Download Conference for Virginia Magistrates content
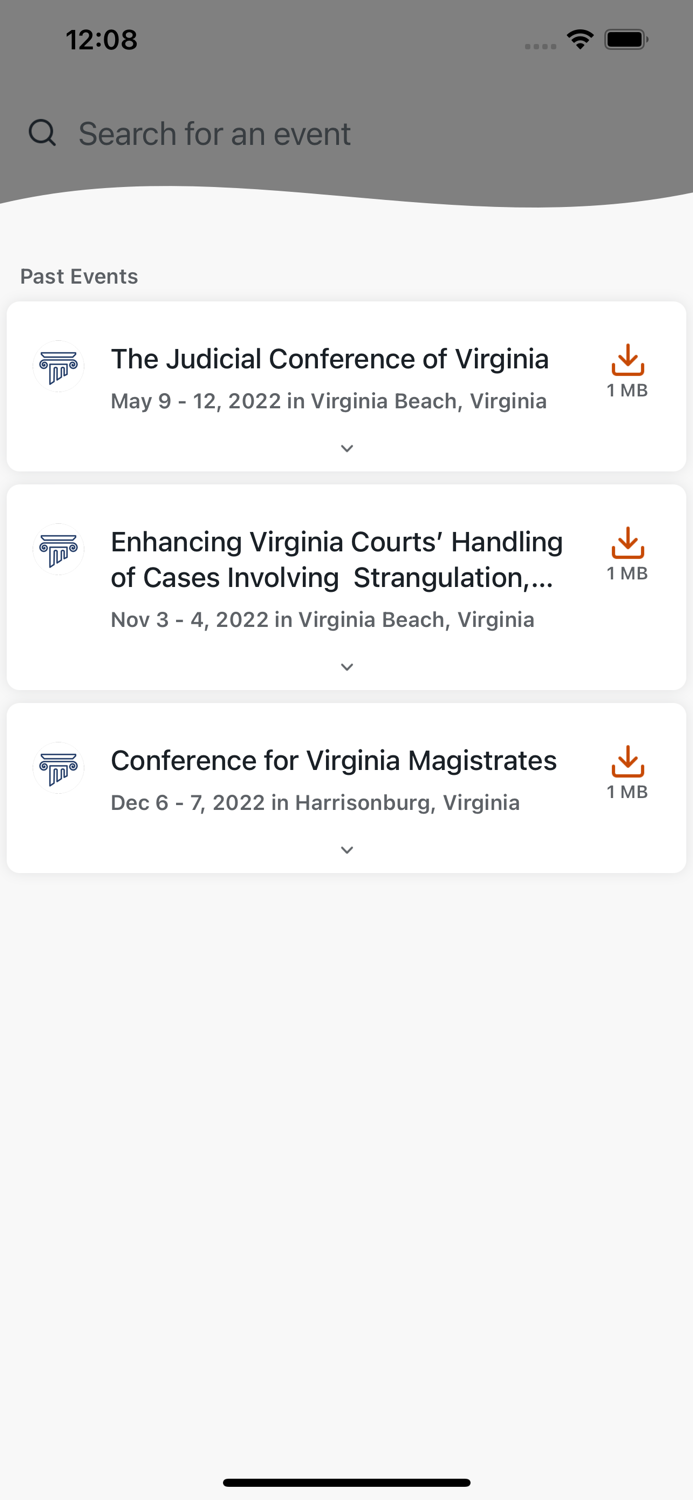This screenshot has width=693, height=1500. [627, 761]
